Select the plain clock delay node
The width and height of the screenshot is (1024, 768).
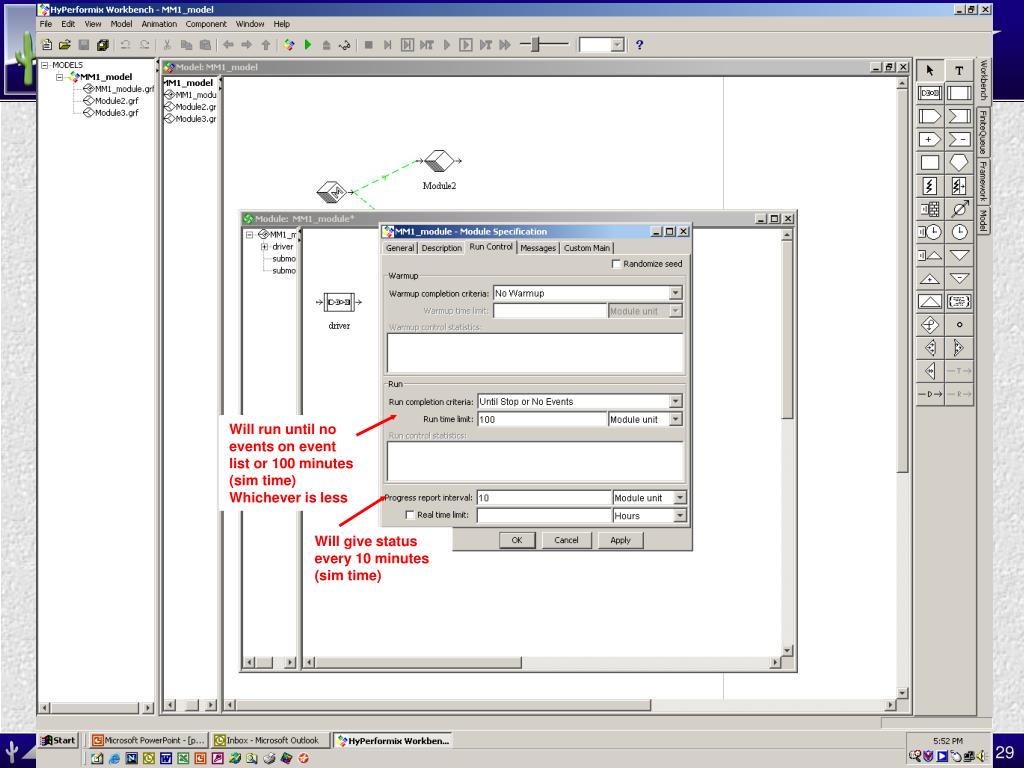[959, 232]
